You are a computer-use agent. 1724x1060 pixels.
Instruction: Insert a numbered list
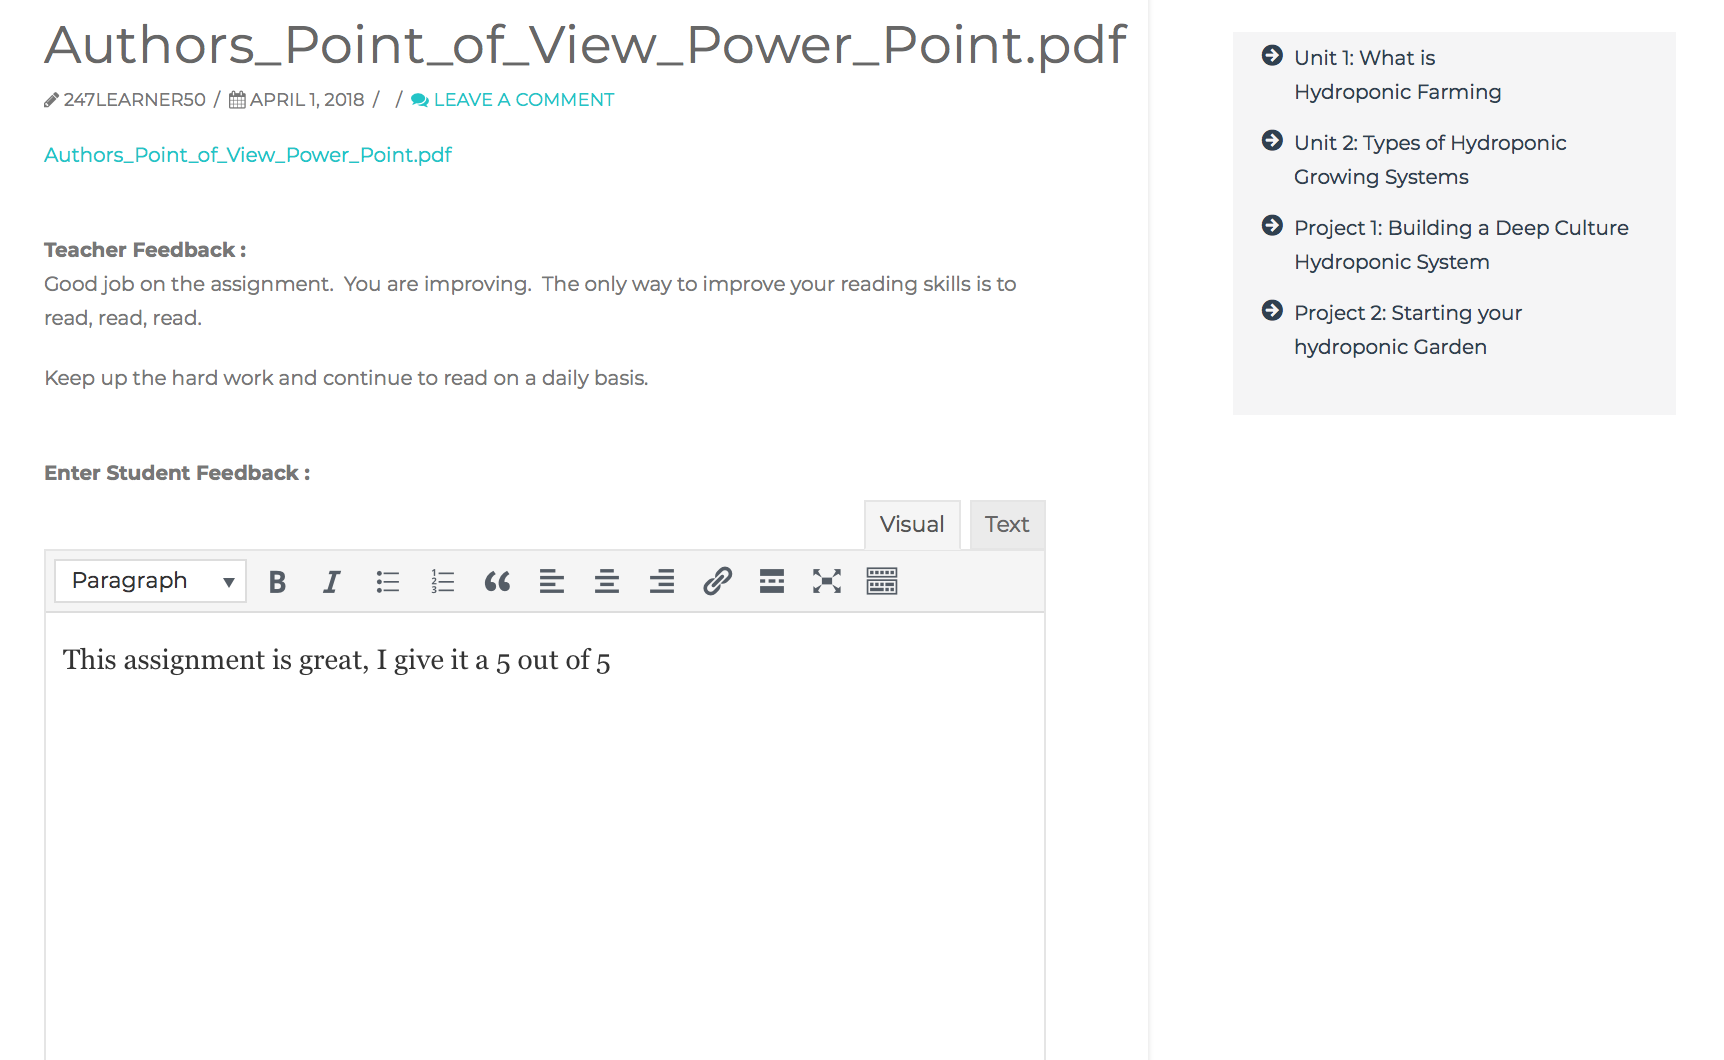(442, 582)
